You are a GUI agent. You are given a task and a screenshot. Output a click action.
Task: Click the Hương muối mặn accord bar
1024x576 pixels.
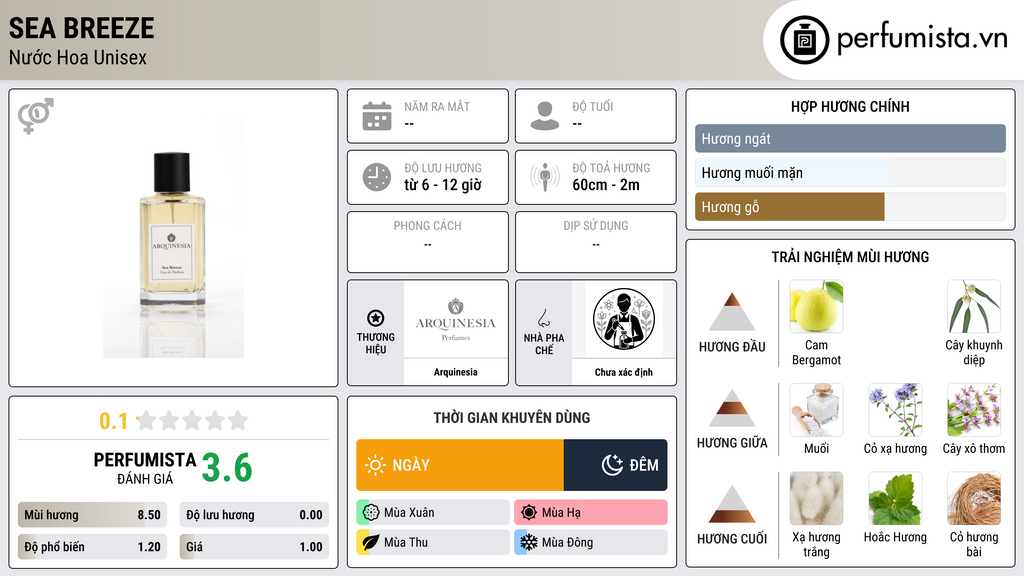pos(850,172)
